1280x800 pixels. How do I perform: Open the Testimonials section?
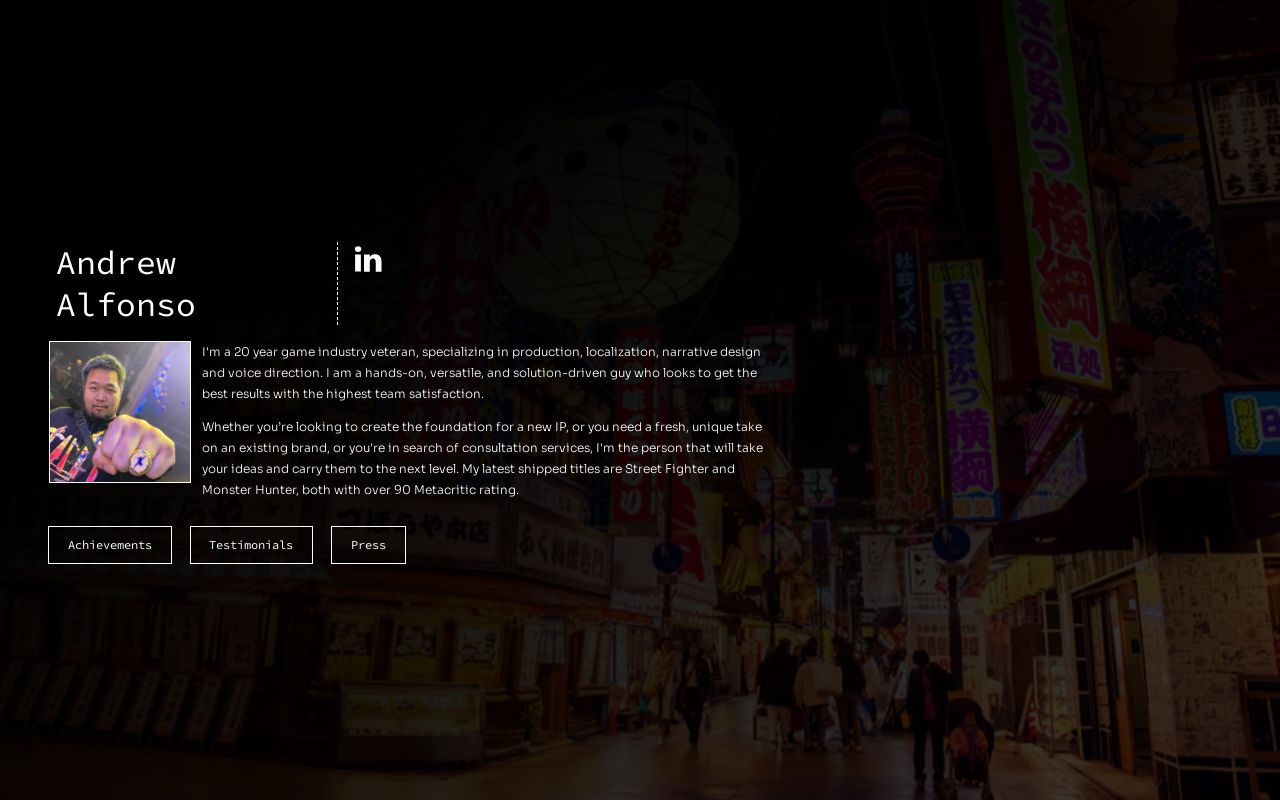[x=251, y=545]
